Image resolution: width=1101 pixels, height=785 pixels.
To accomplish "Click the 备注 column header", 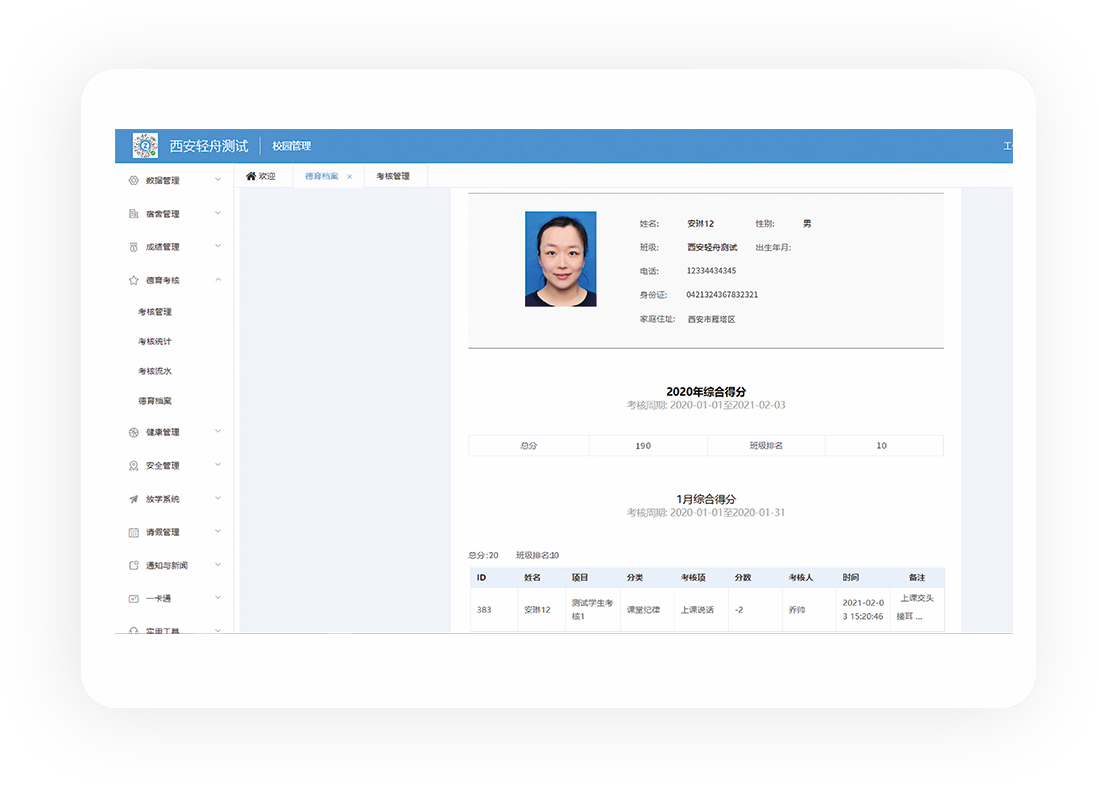I will click(x=917, y=578).
